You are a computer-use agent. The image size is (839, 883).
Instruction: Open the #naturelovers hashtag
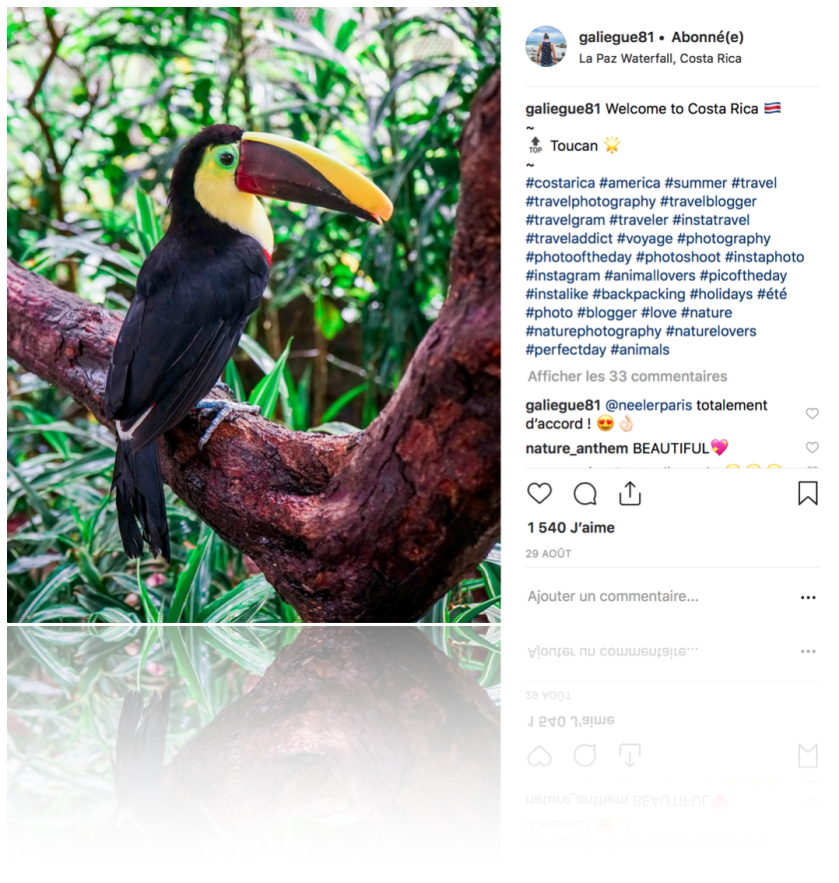[x=711, y=331]
